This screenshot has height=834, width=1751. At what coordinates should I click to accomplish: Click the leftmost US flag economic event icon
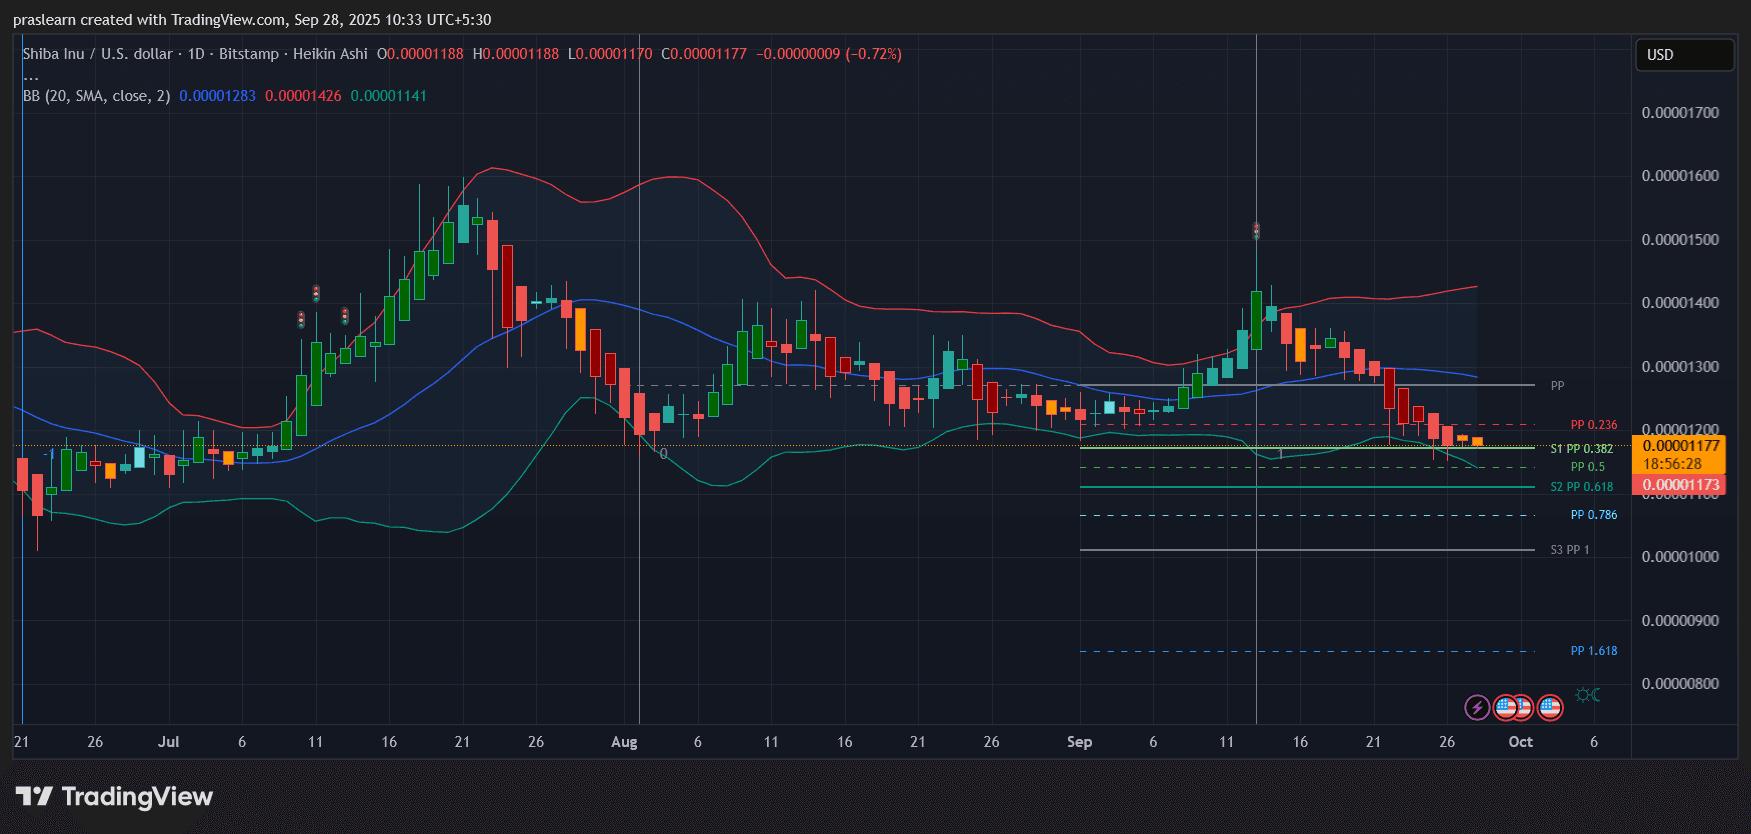(1505, 708)
